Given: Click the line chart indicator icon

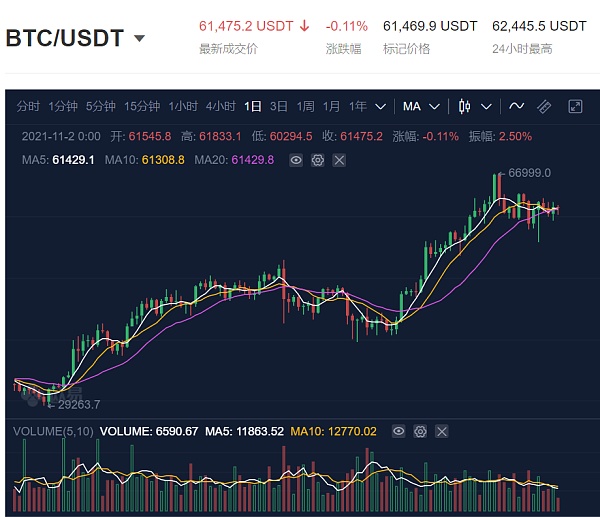Looking at the screenshot, I should 517,106.
